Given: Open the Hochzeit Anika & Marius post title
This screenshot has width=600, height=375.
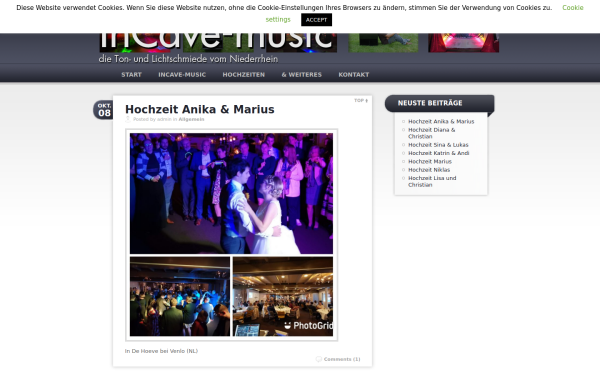Looking at the screenshot, I should tap(200, 109).
